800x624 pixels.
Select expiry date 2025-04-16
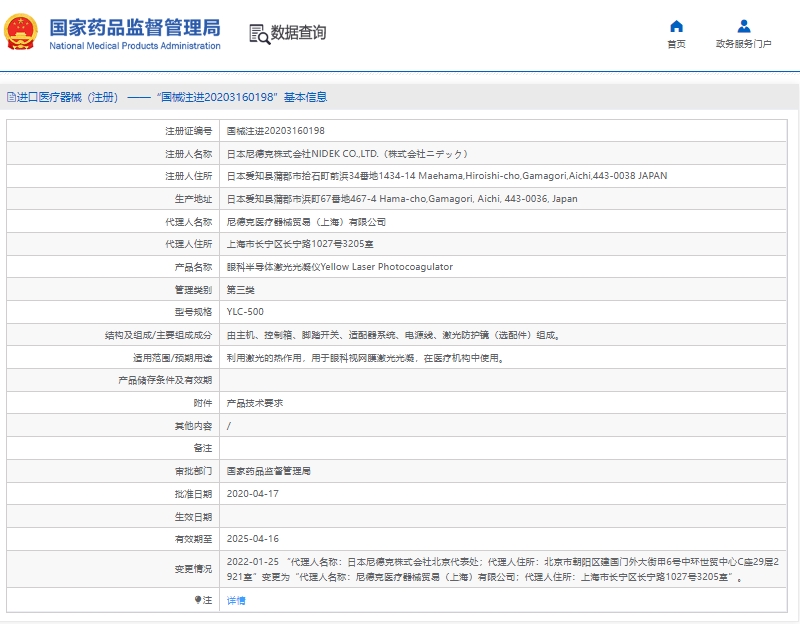click(253, 539)
